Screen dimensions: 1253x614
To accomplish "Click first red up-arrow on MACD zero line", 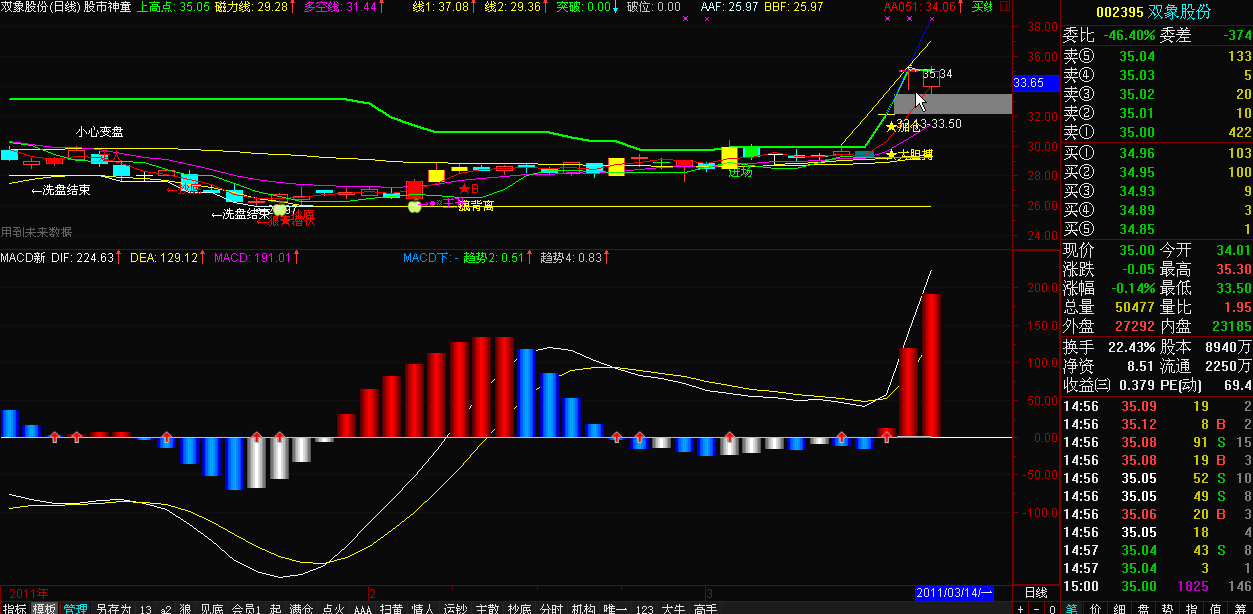I will tap(55, 437).
